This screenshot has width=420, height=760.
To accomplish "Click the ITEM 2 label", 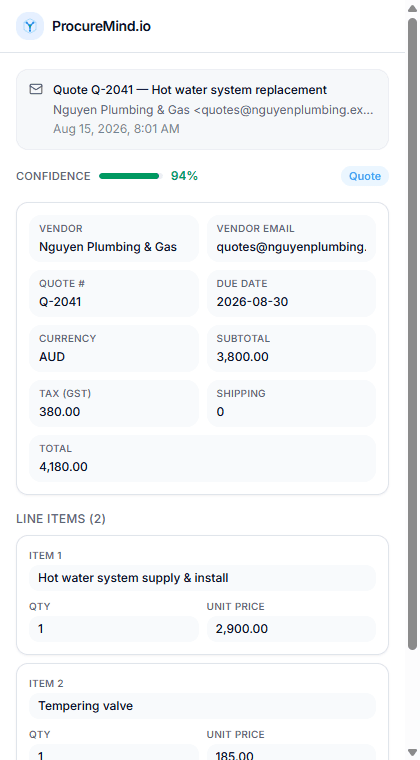I will [x=46, y=683].
